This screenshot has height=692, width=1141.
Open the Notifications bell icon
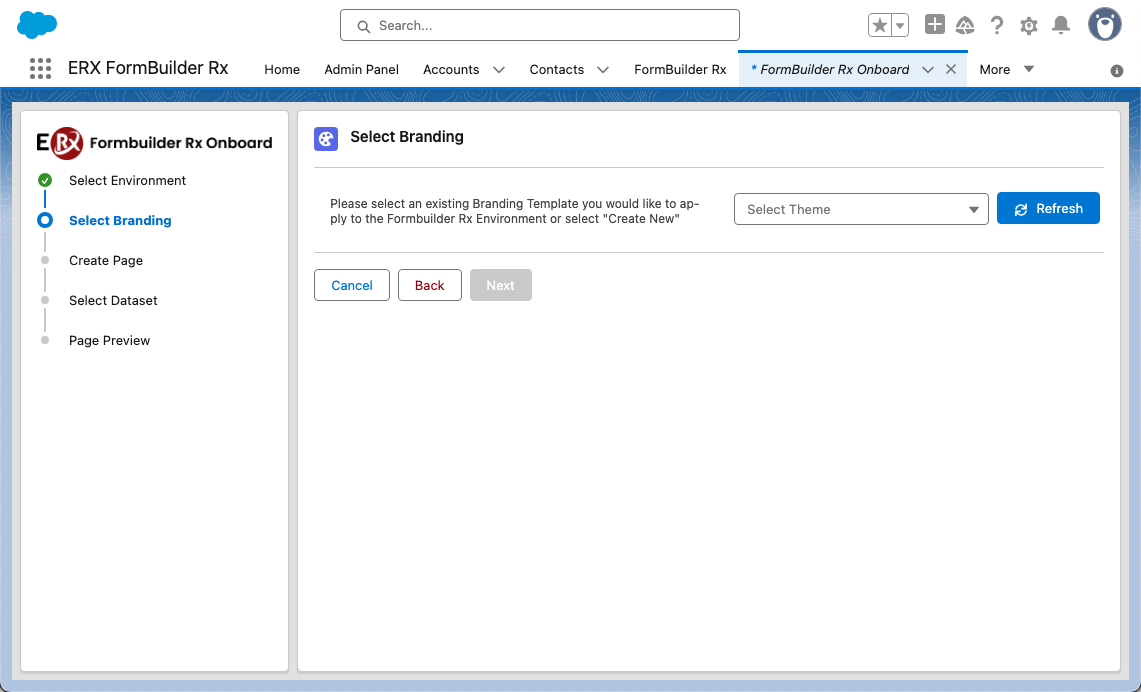click(1061, 26)
